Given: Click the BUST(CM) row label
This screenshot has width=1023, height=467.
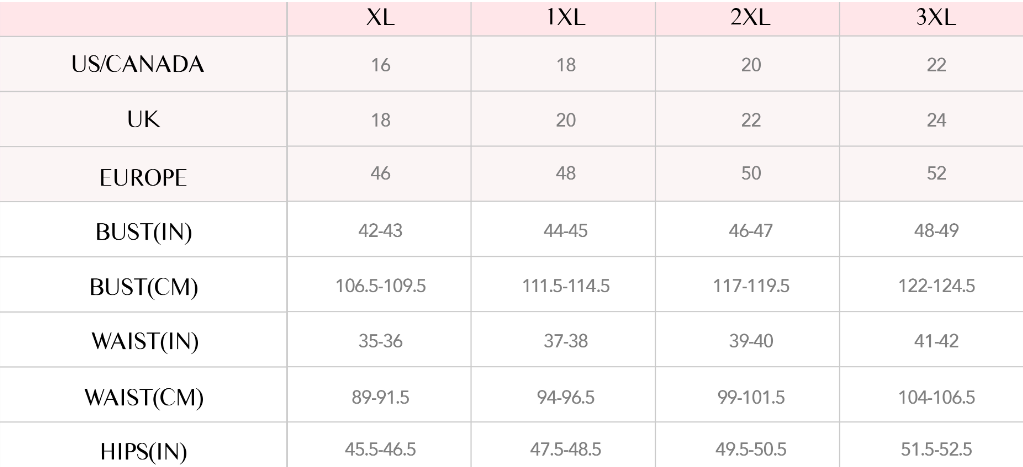Looking at the screenshot, I should [x=144, y=287].
